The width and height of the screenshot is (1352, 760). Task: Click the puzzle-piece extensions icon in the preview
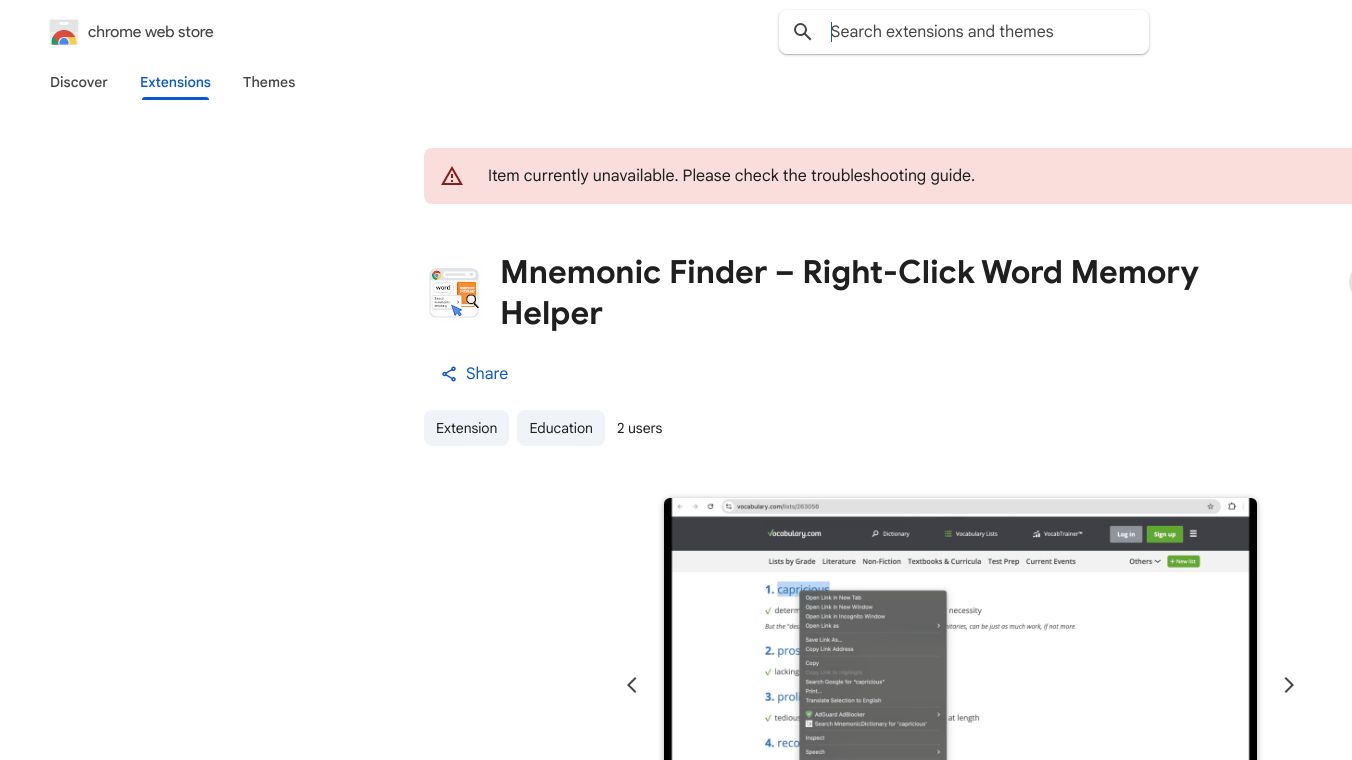(1232, 507)
